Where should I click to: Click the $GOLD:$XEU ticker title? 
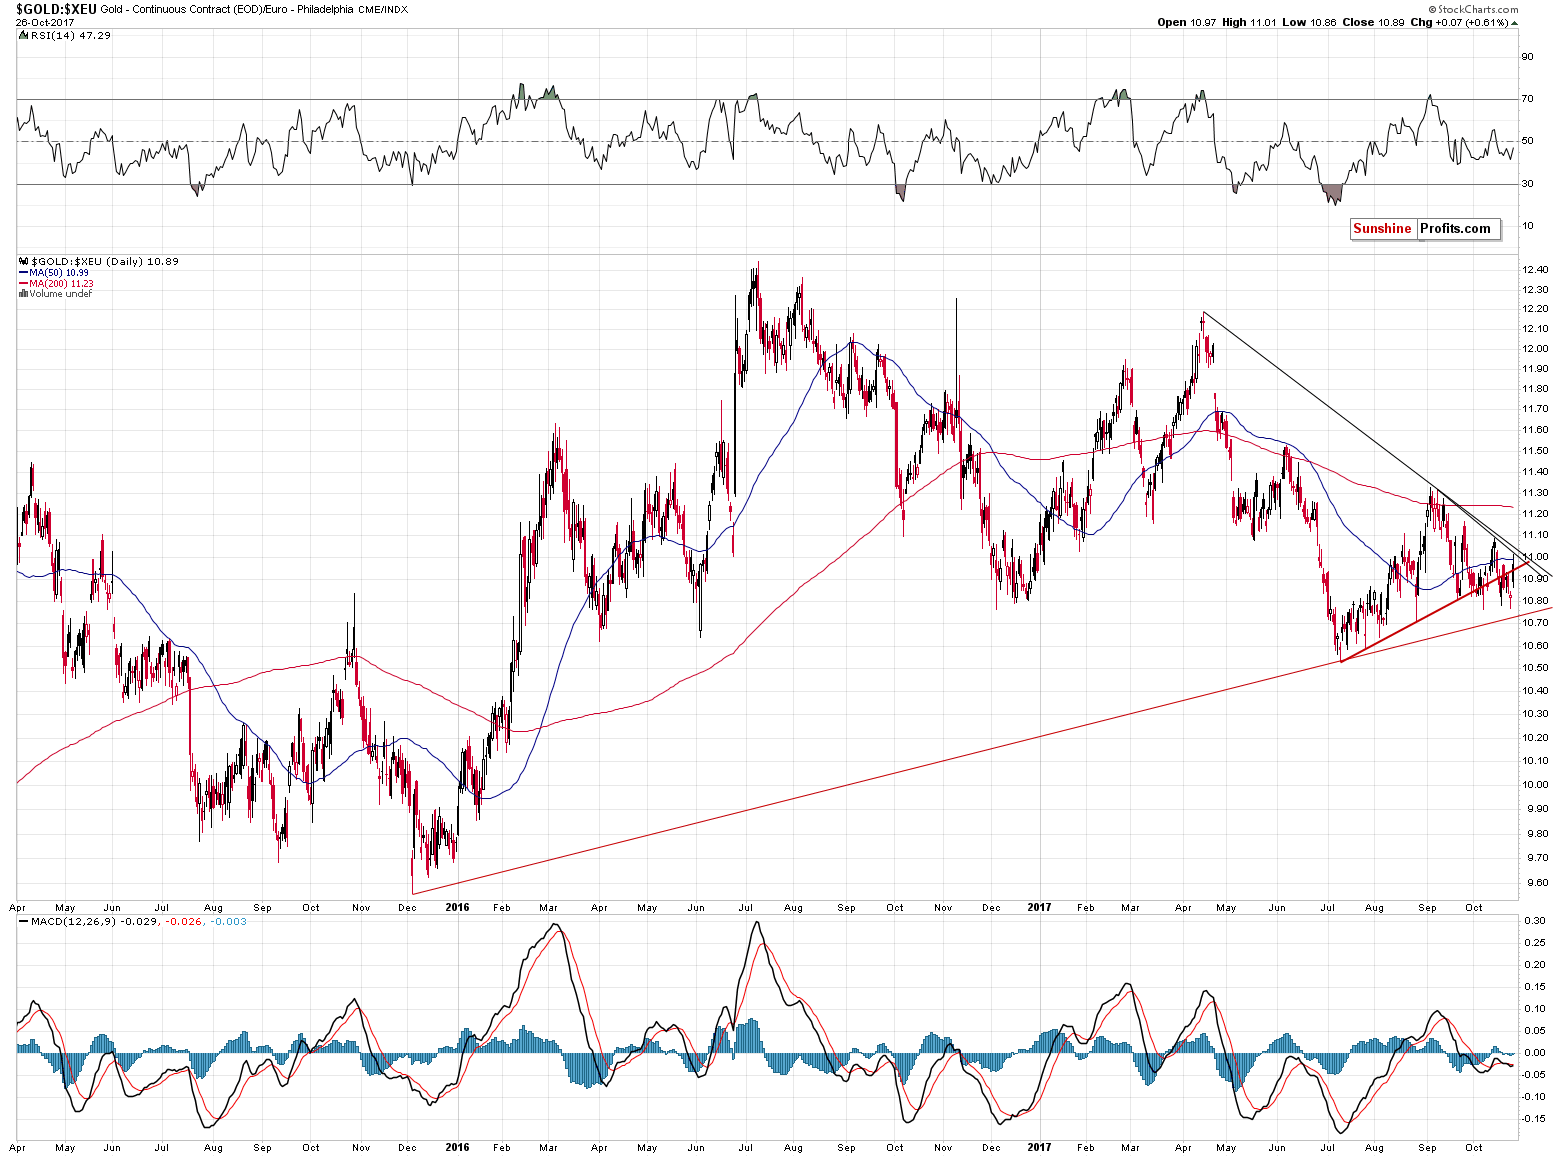coord(56,9)
